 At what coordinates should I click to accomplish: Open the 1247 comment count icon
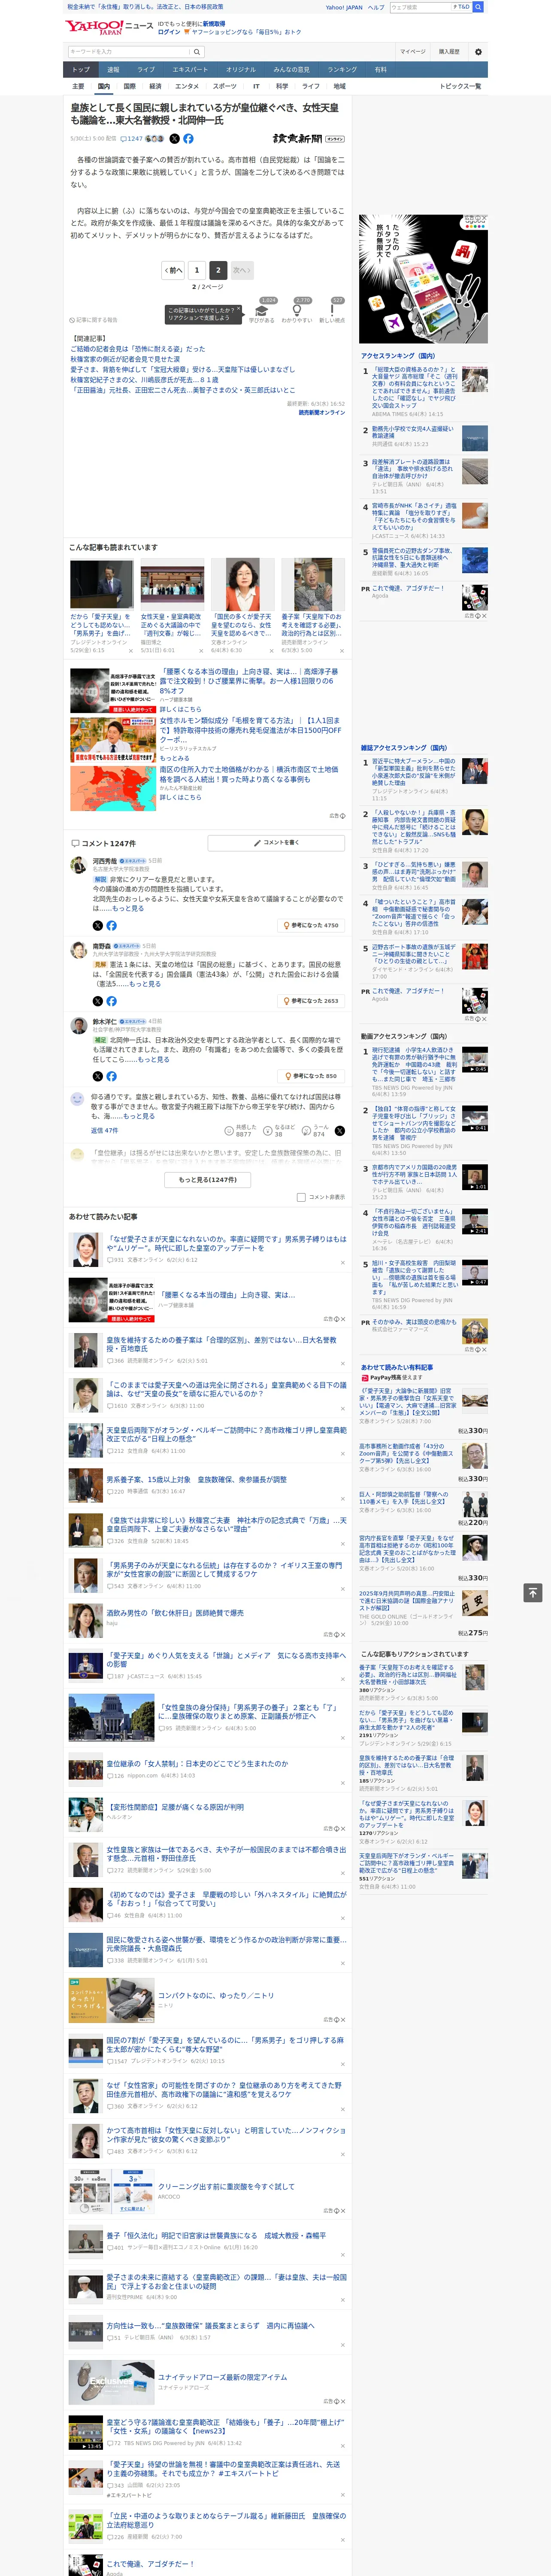(133, 139)
